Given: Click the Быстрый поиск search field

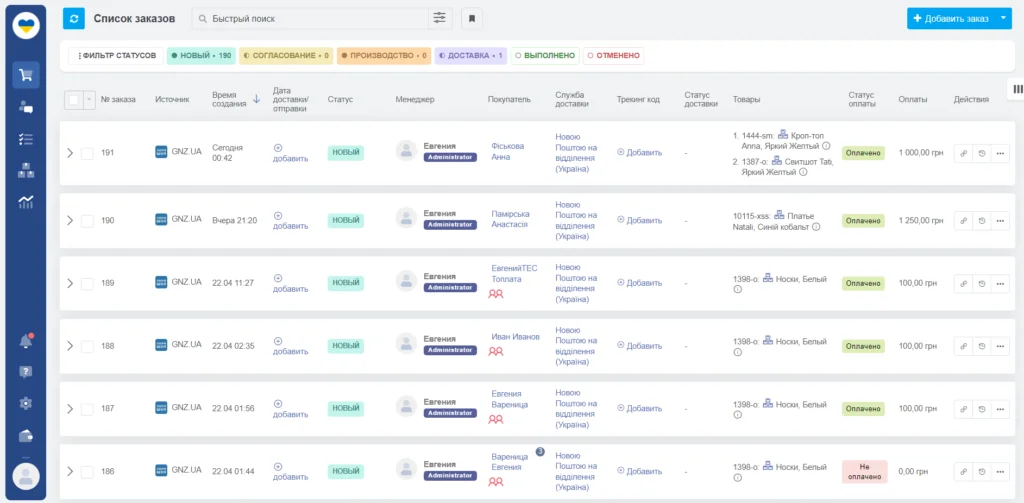Looking at the screenshot, I should click(x=310, y=18).
